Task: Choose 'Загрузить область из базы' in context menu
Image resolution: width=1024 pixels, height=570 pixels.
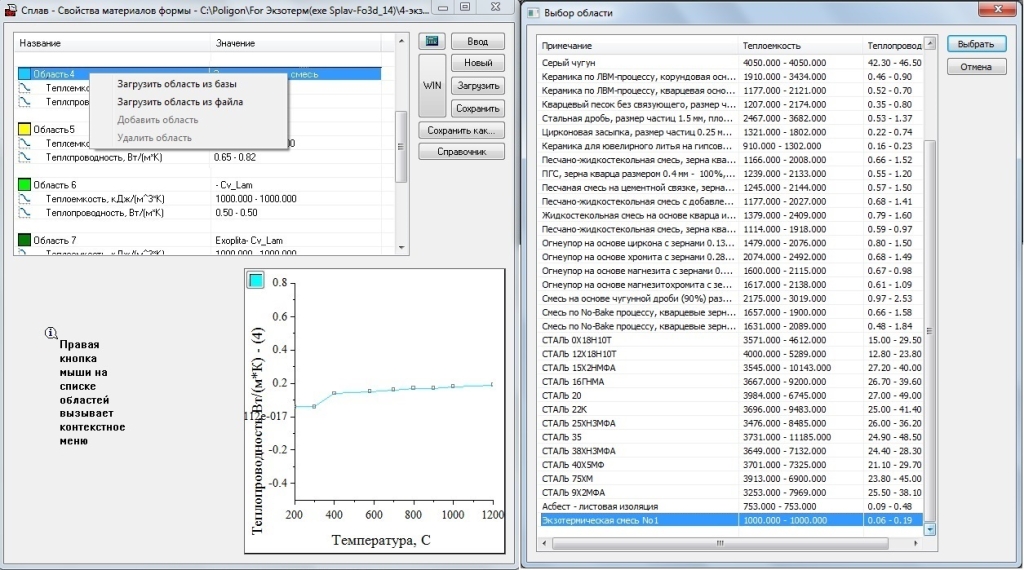Action: pos(177,84)
